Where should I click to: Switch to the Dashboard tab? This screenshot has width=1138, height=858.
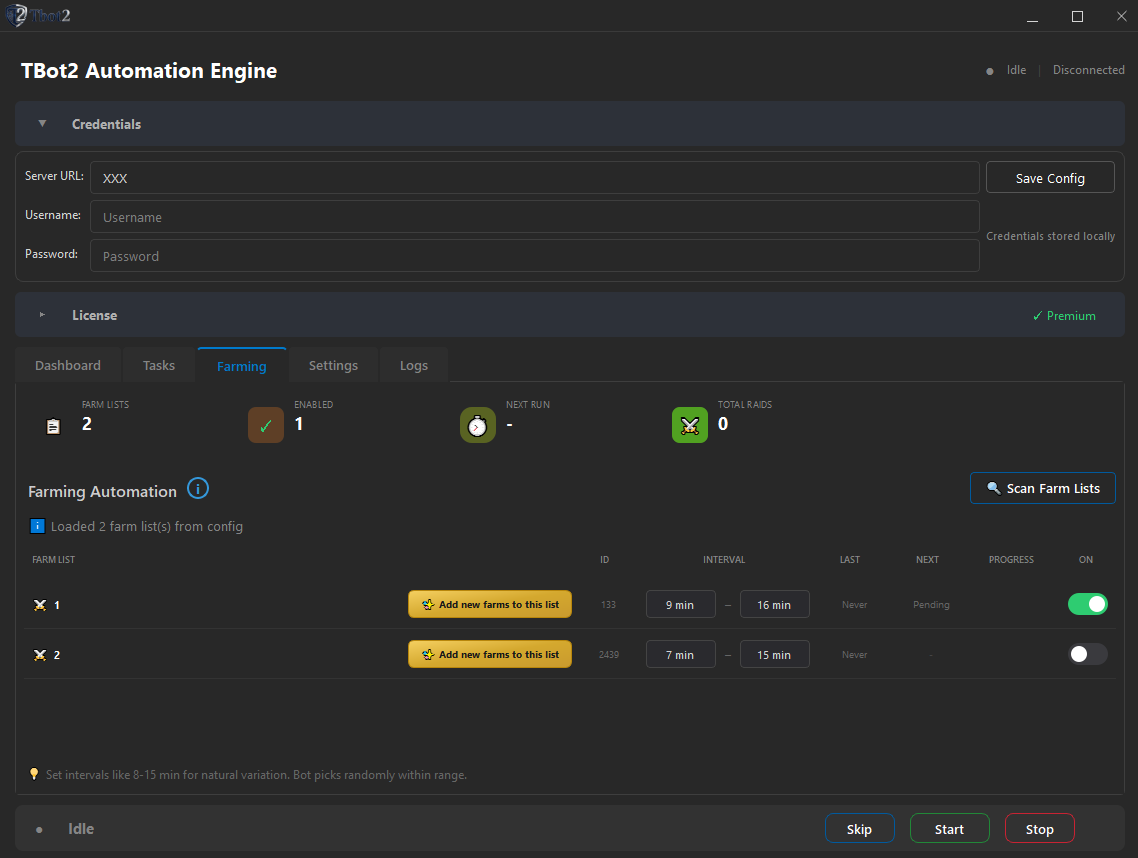[67, 364]
